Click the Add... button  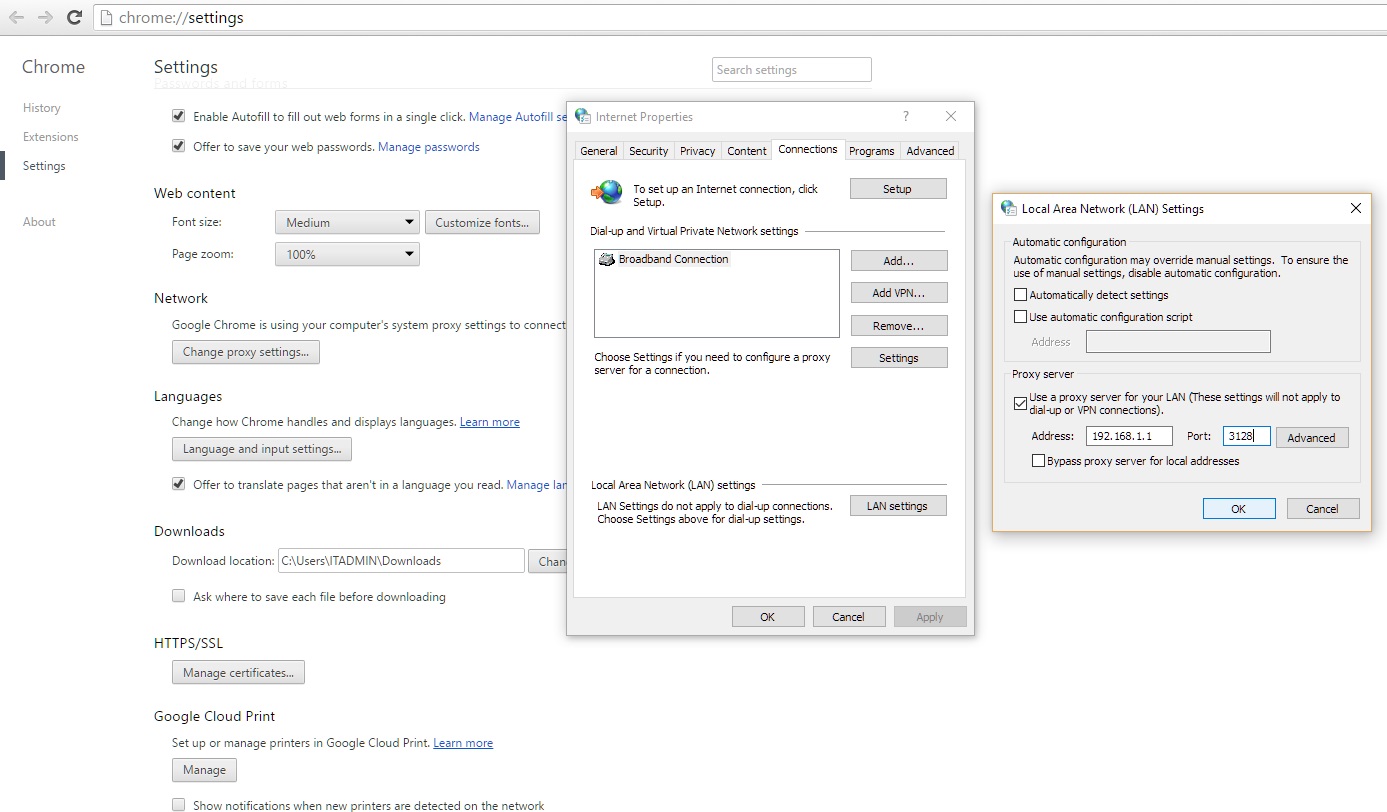tap(899, 261)
